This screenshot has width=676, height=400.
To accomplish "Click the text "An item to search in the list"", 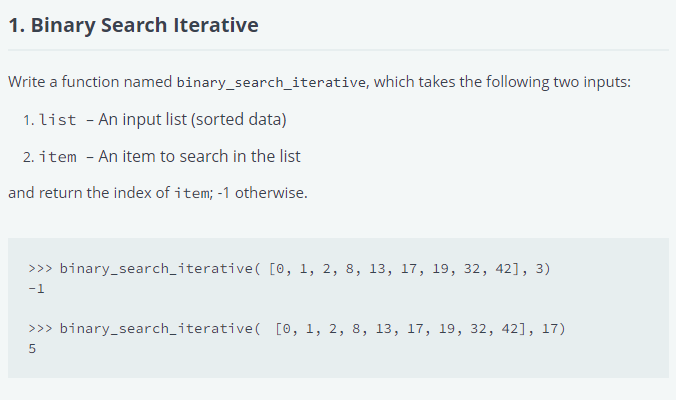I will [199, 156].
